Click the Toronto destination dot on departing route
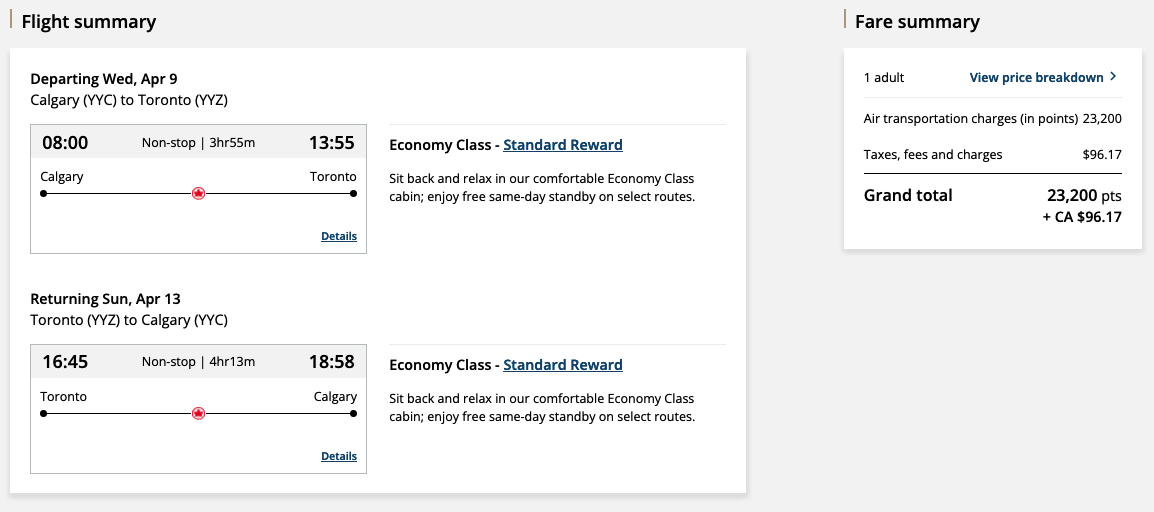The image size is (1154, 512). [x=353, y=193]
